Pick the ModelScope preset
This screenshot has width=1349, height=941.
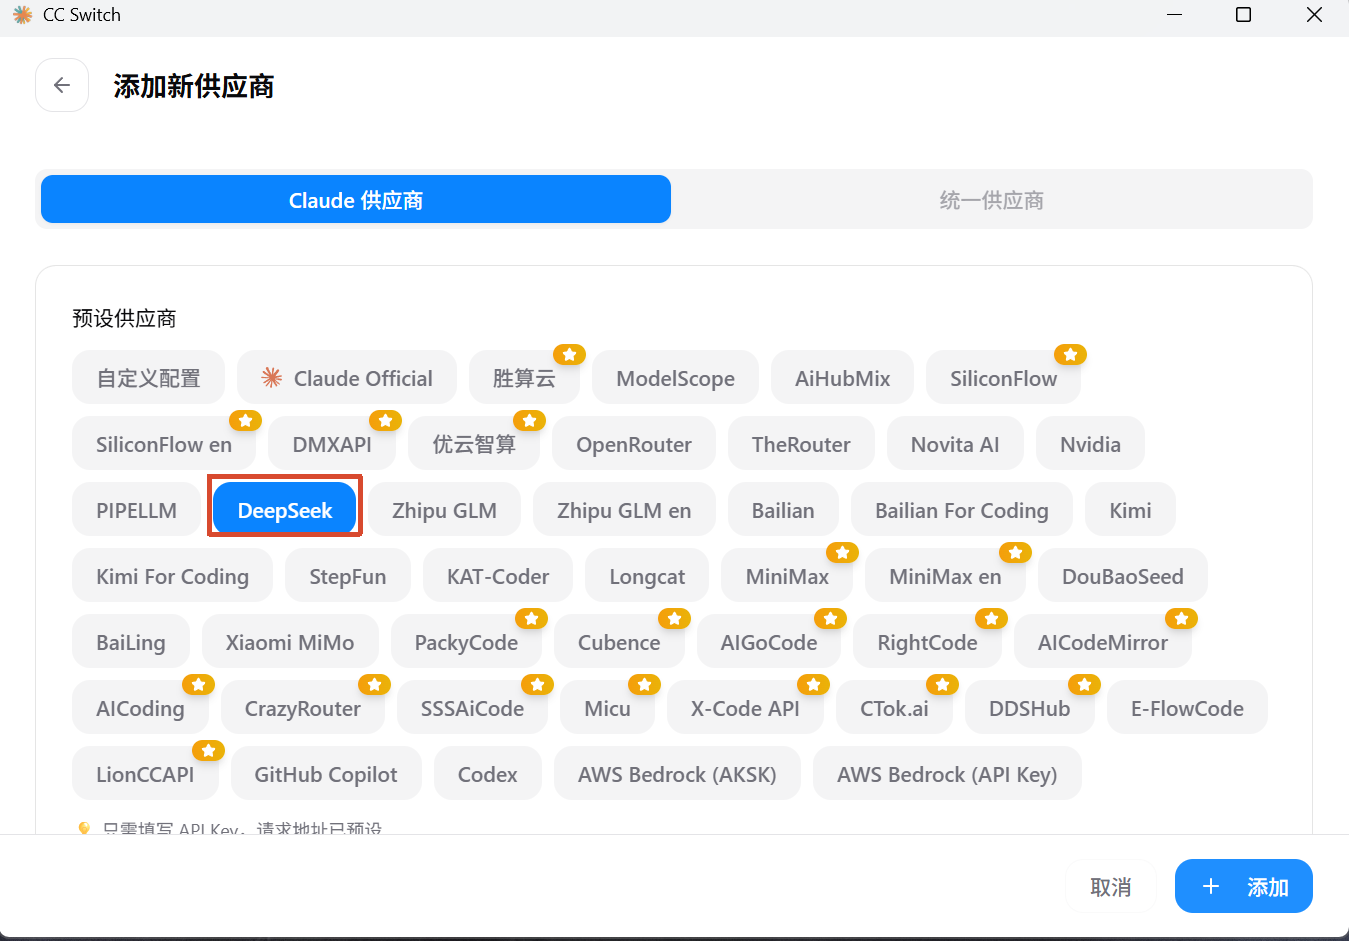click(x=675, y=378)
